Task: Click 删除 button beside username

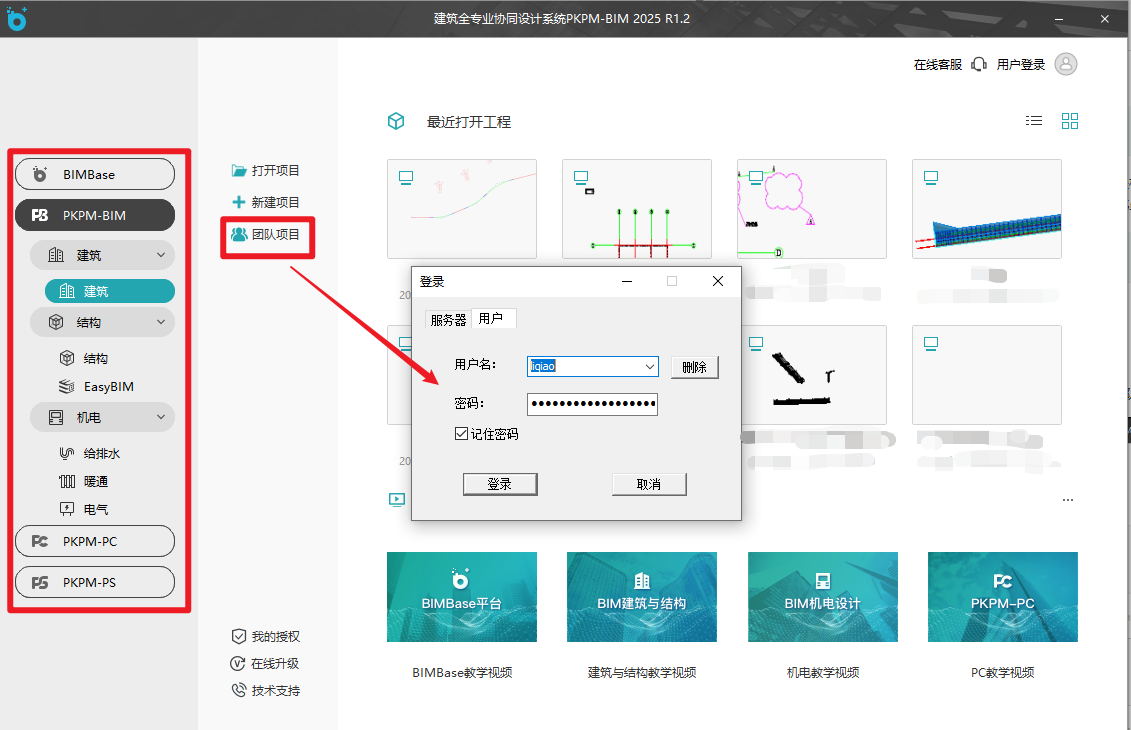Action: point(695,367)
